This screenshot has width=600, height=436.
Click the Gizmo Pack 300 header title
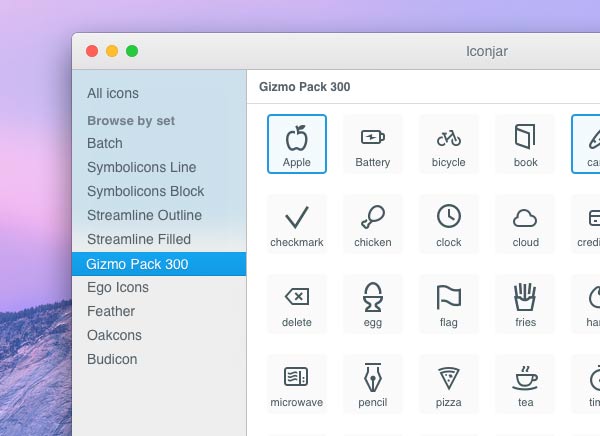[305, 87]
